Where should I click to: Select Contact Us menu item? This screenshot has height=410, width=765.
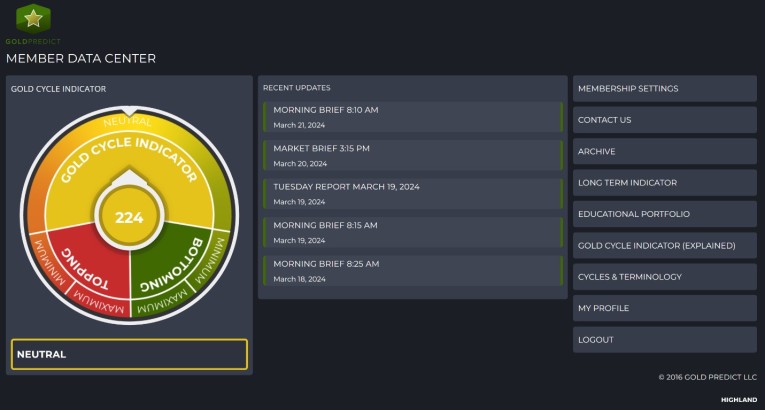[664, 120]
